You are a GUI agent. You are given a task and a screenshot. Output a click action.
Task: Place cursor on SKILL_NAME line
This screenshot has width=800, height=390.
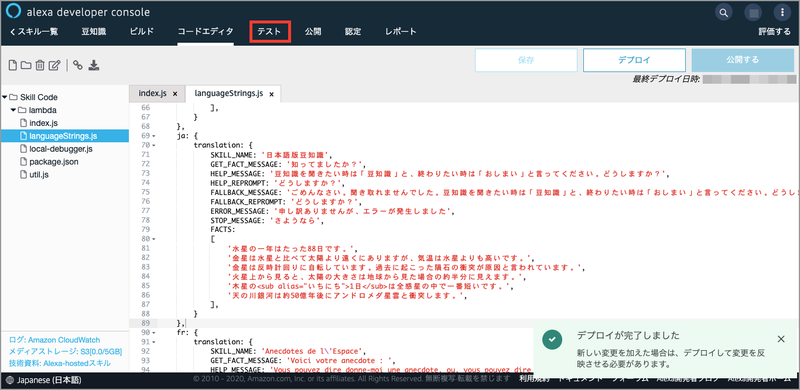[x=271, y=154]
